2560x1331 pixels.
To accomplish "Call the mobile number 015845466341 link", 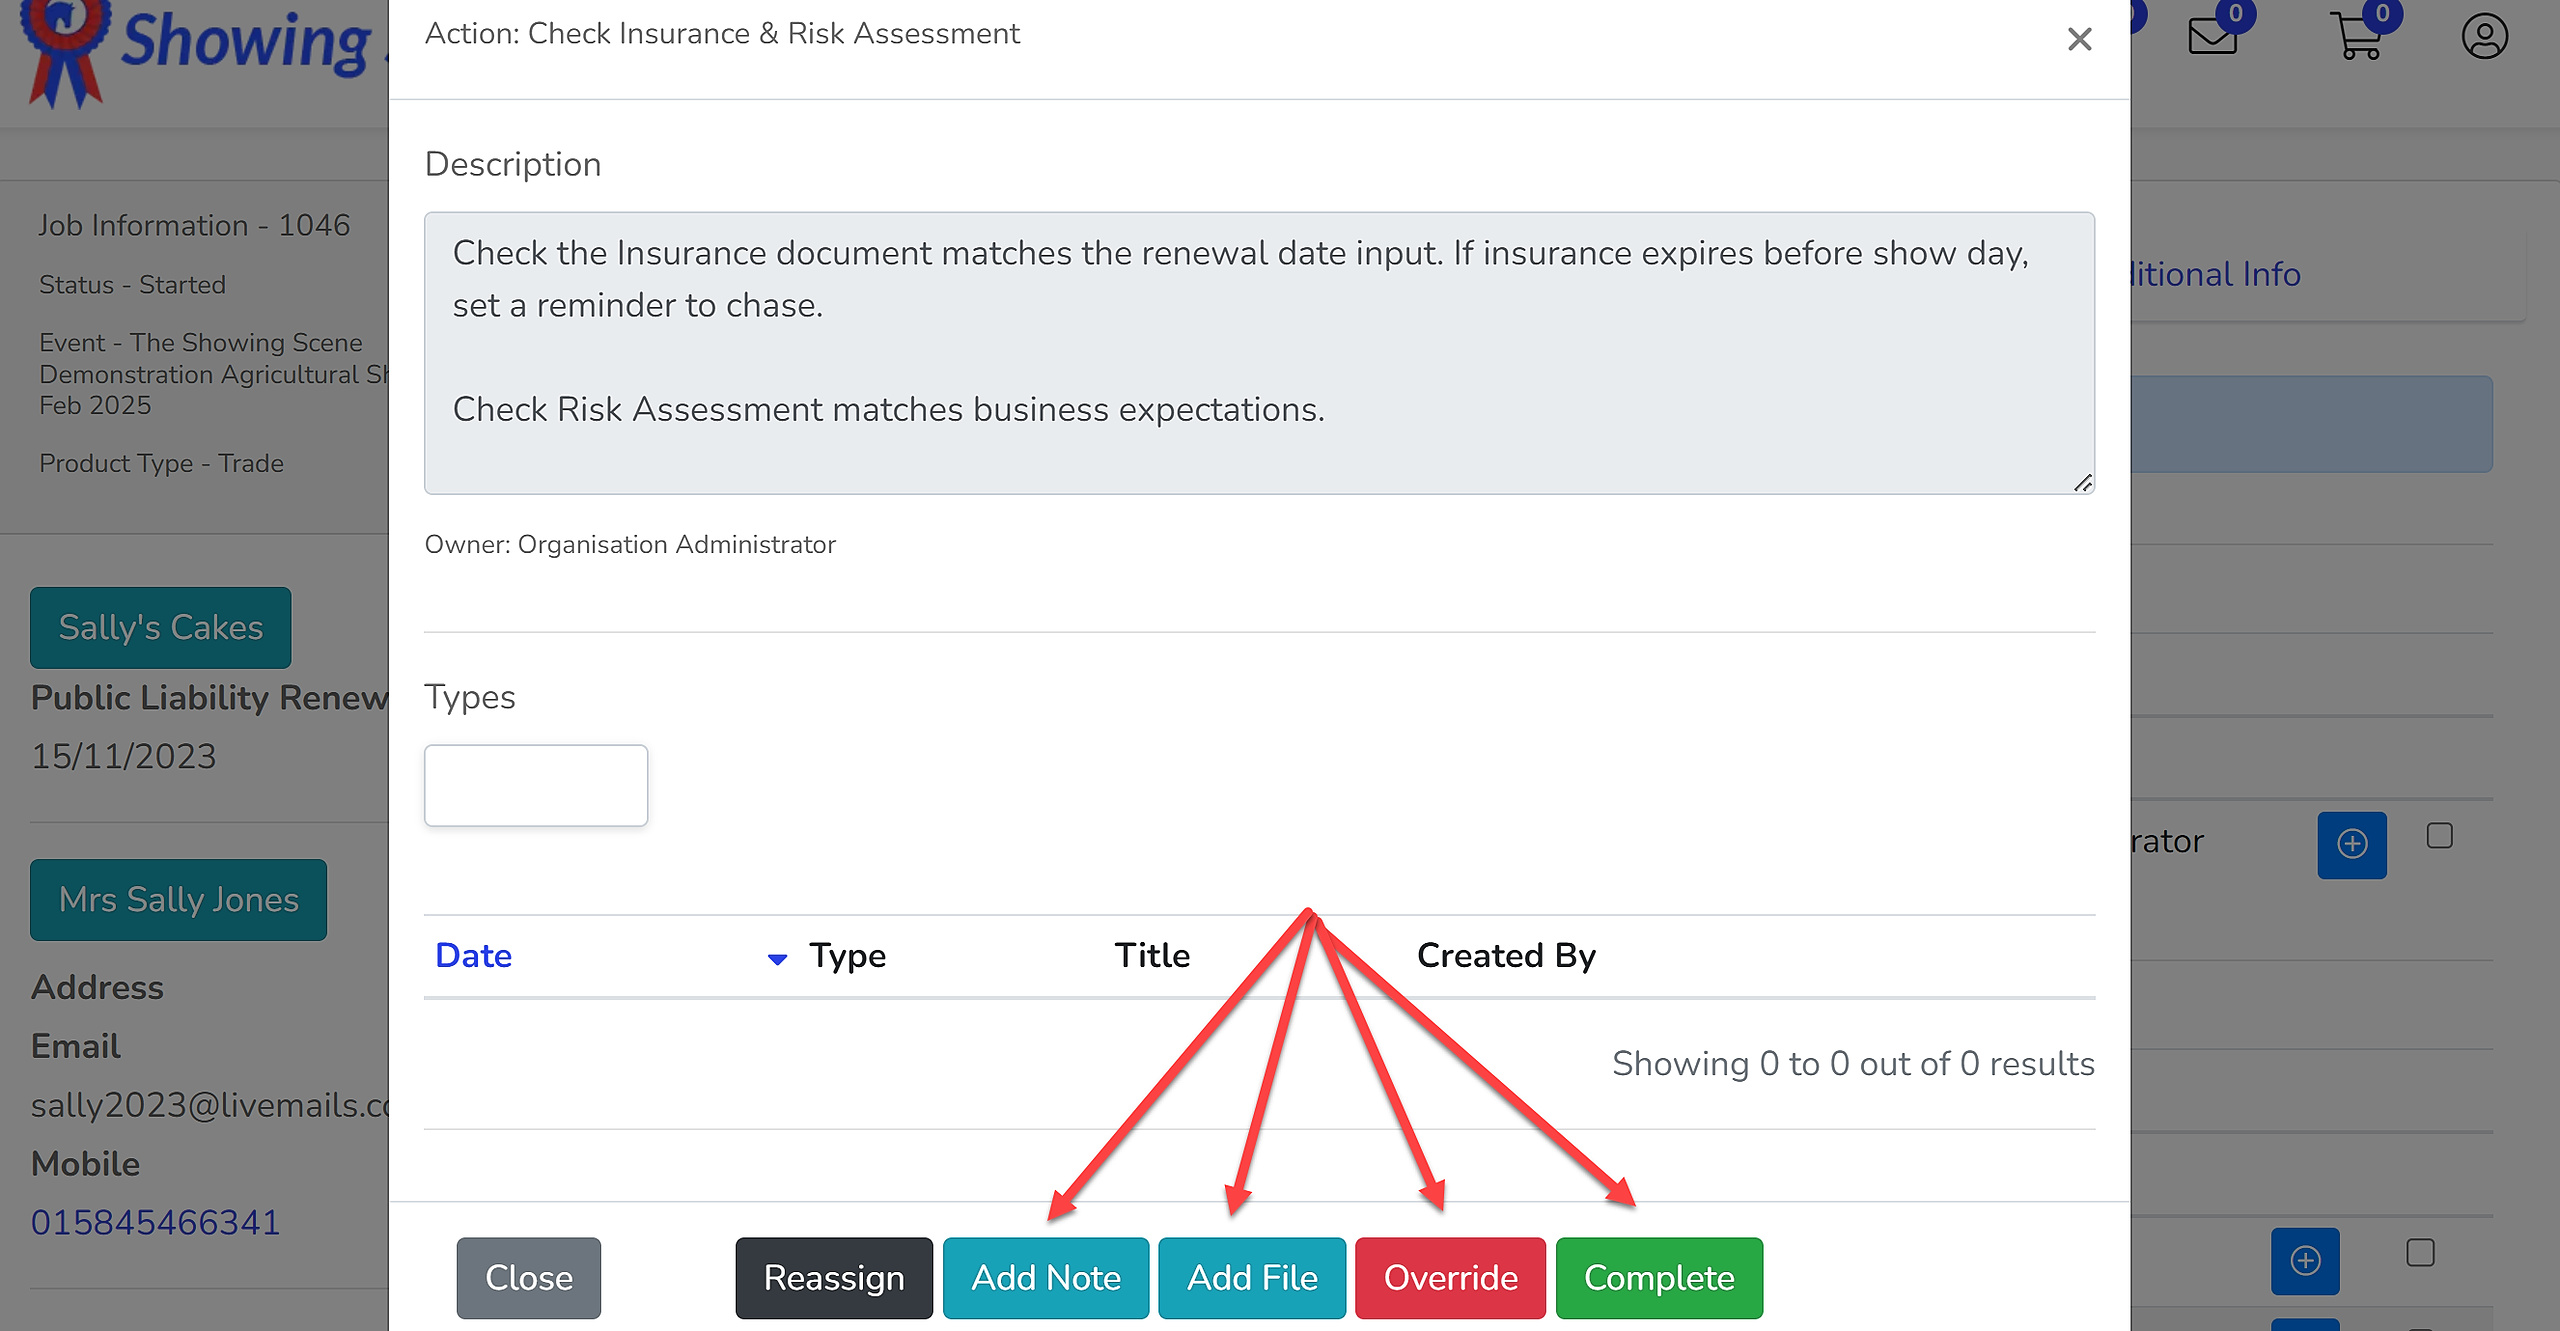I will 156,1222.
